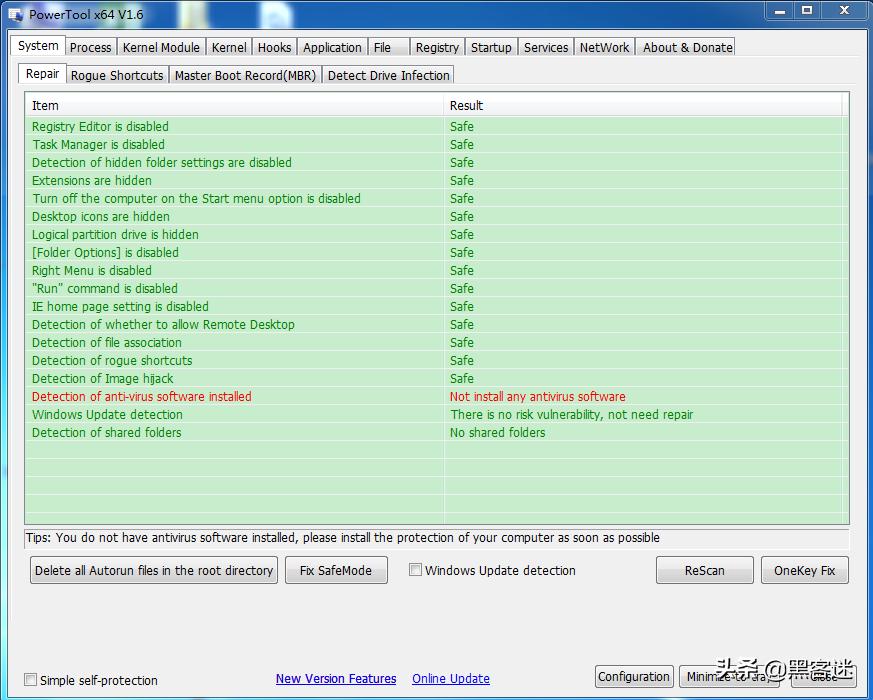The height and width of the screenshot is (700, 873).
Task: Open the Detect Drive Infection tab
Action: pyautogui.click(x=388, y=75)
